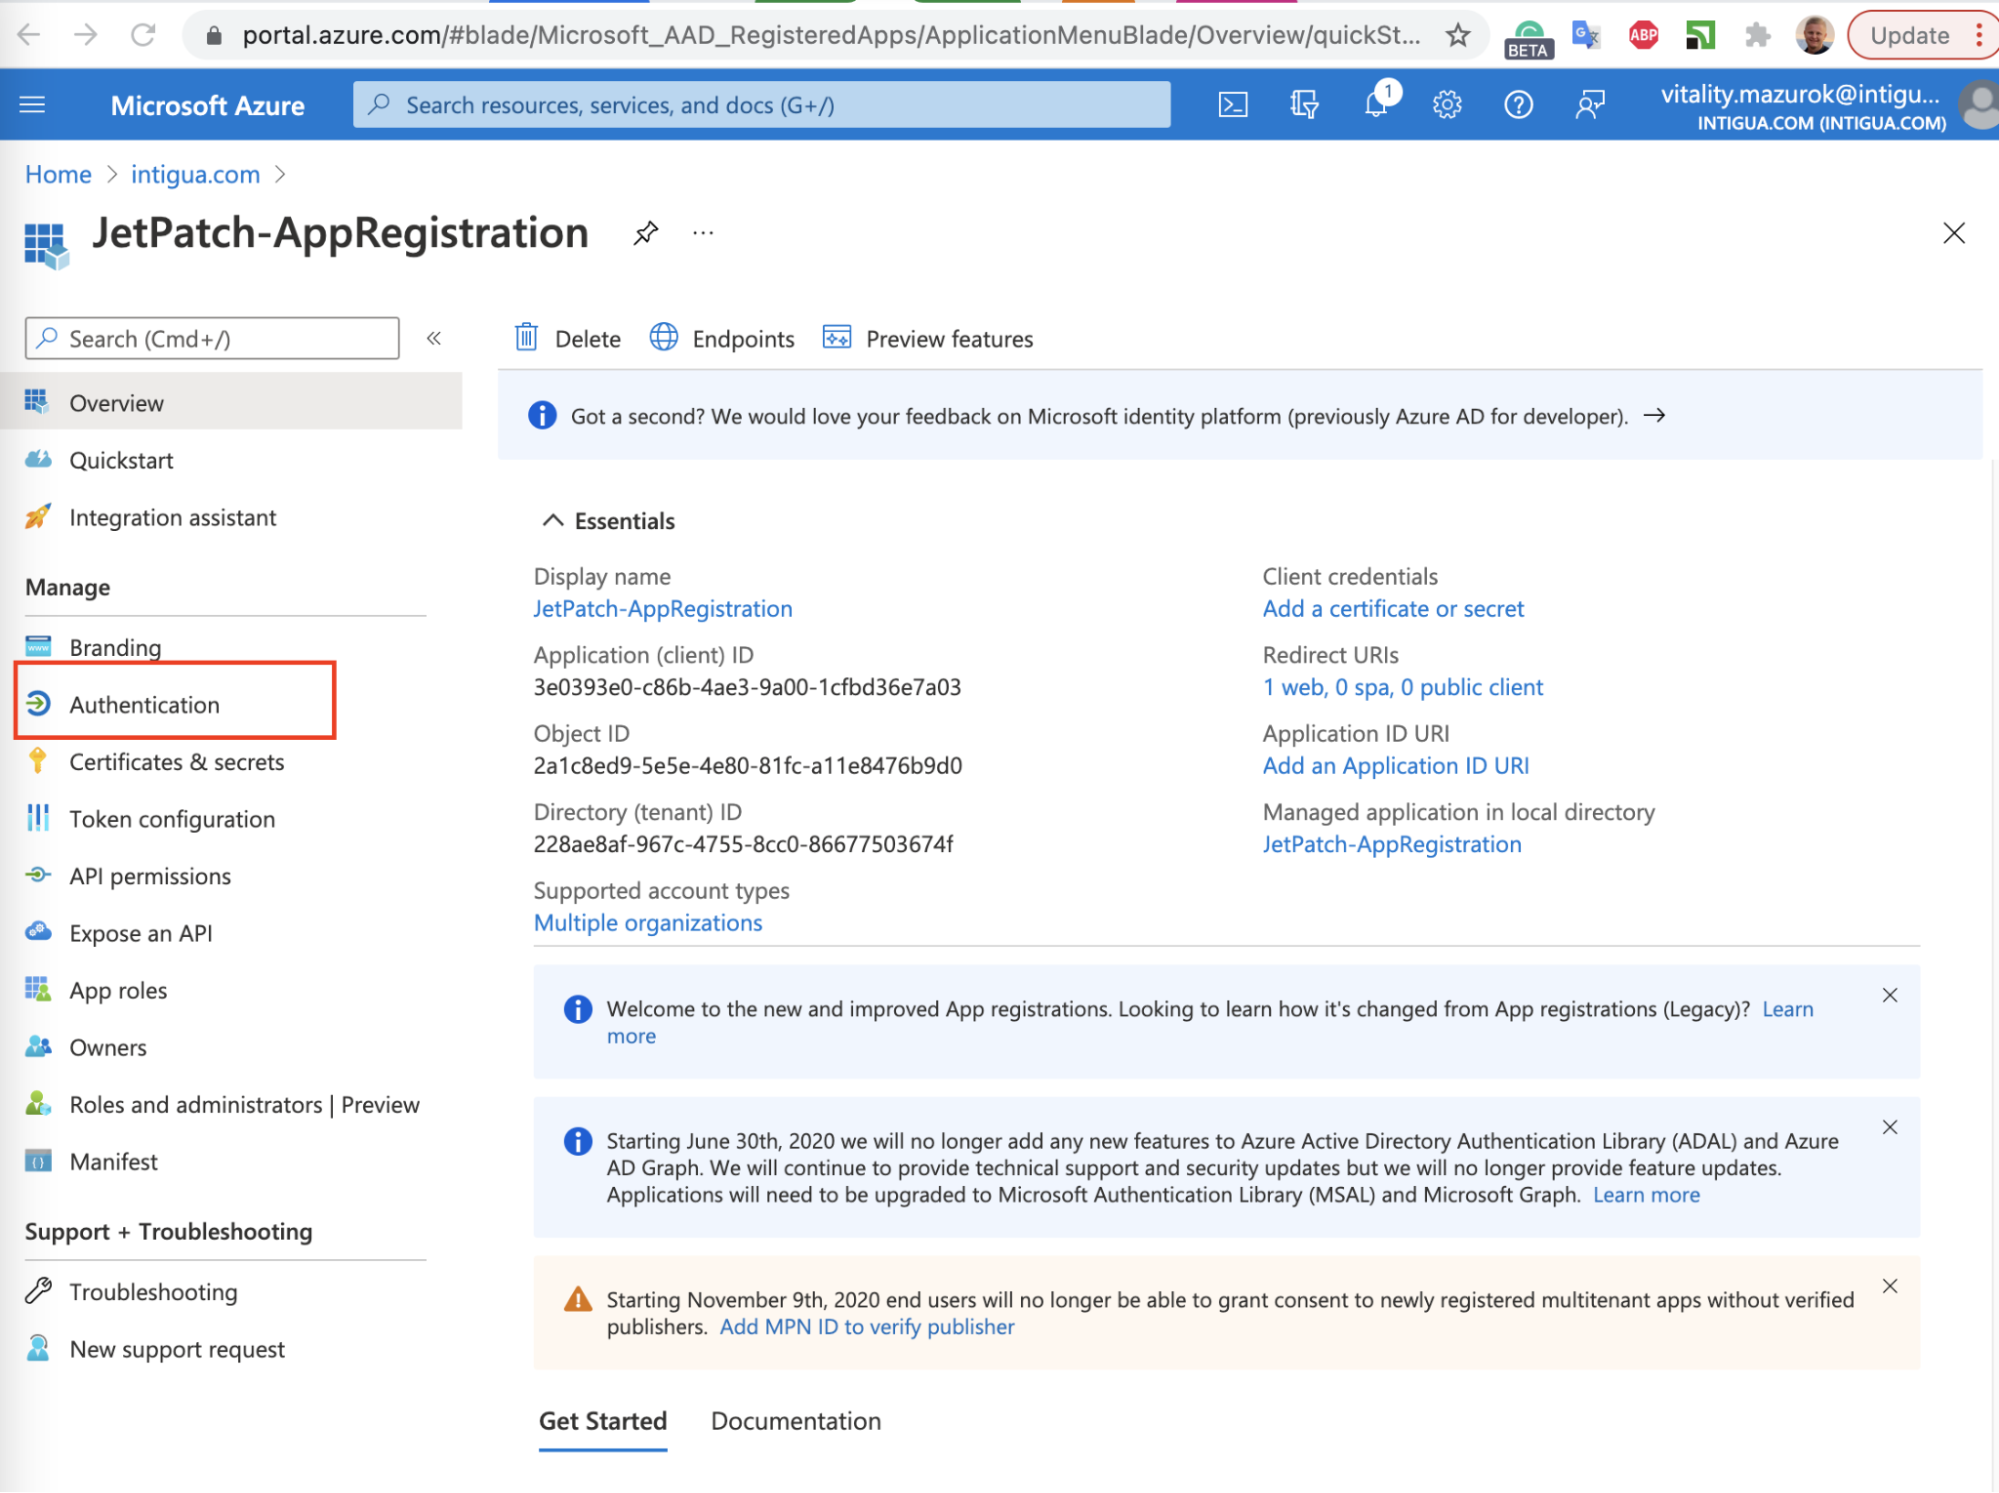
Task: Open the browser extensions puzzle icon
Action: [1756, 35]
